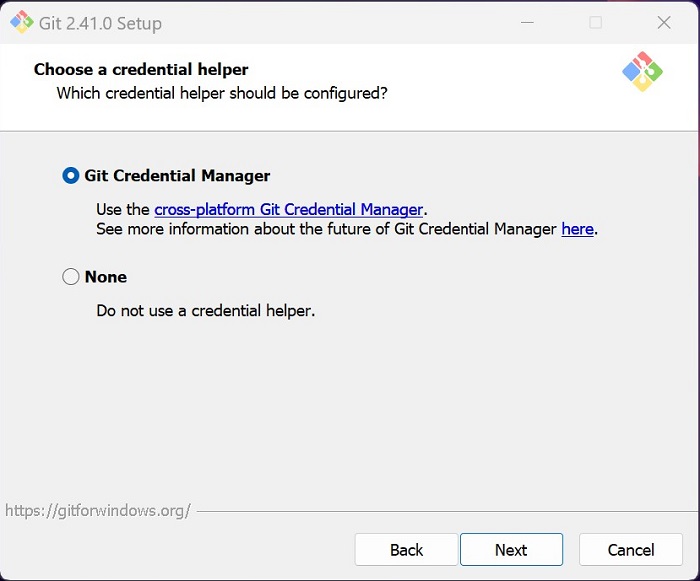Select the None credential helper option
This screenshot has width=700, height=581.
[x=71, y=277]
